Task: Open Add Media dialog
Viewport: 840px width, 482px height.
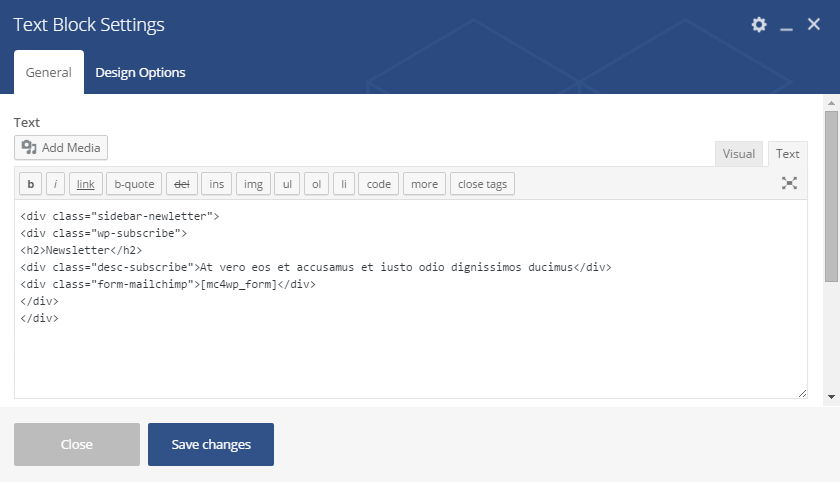Action: 61,147
